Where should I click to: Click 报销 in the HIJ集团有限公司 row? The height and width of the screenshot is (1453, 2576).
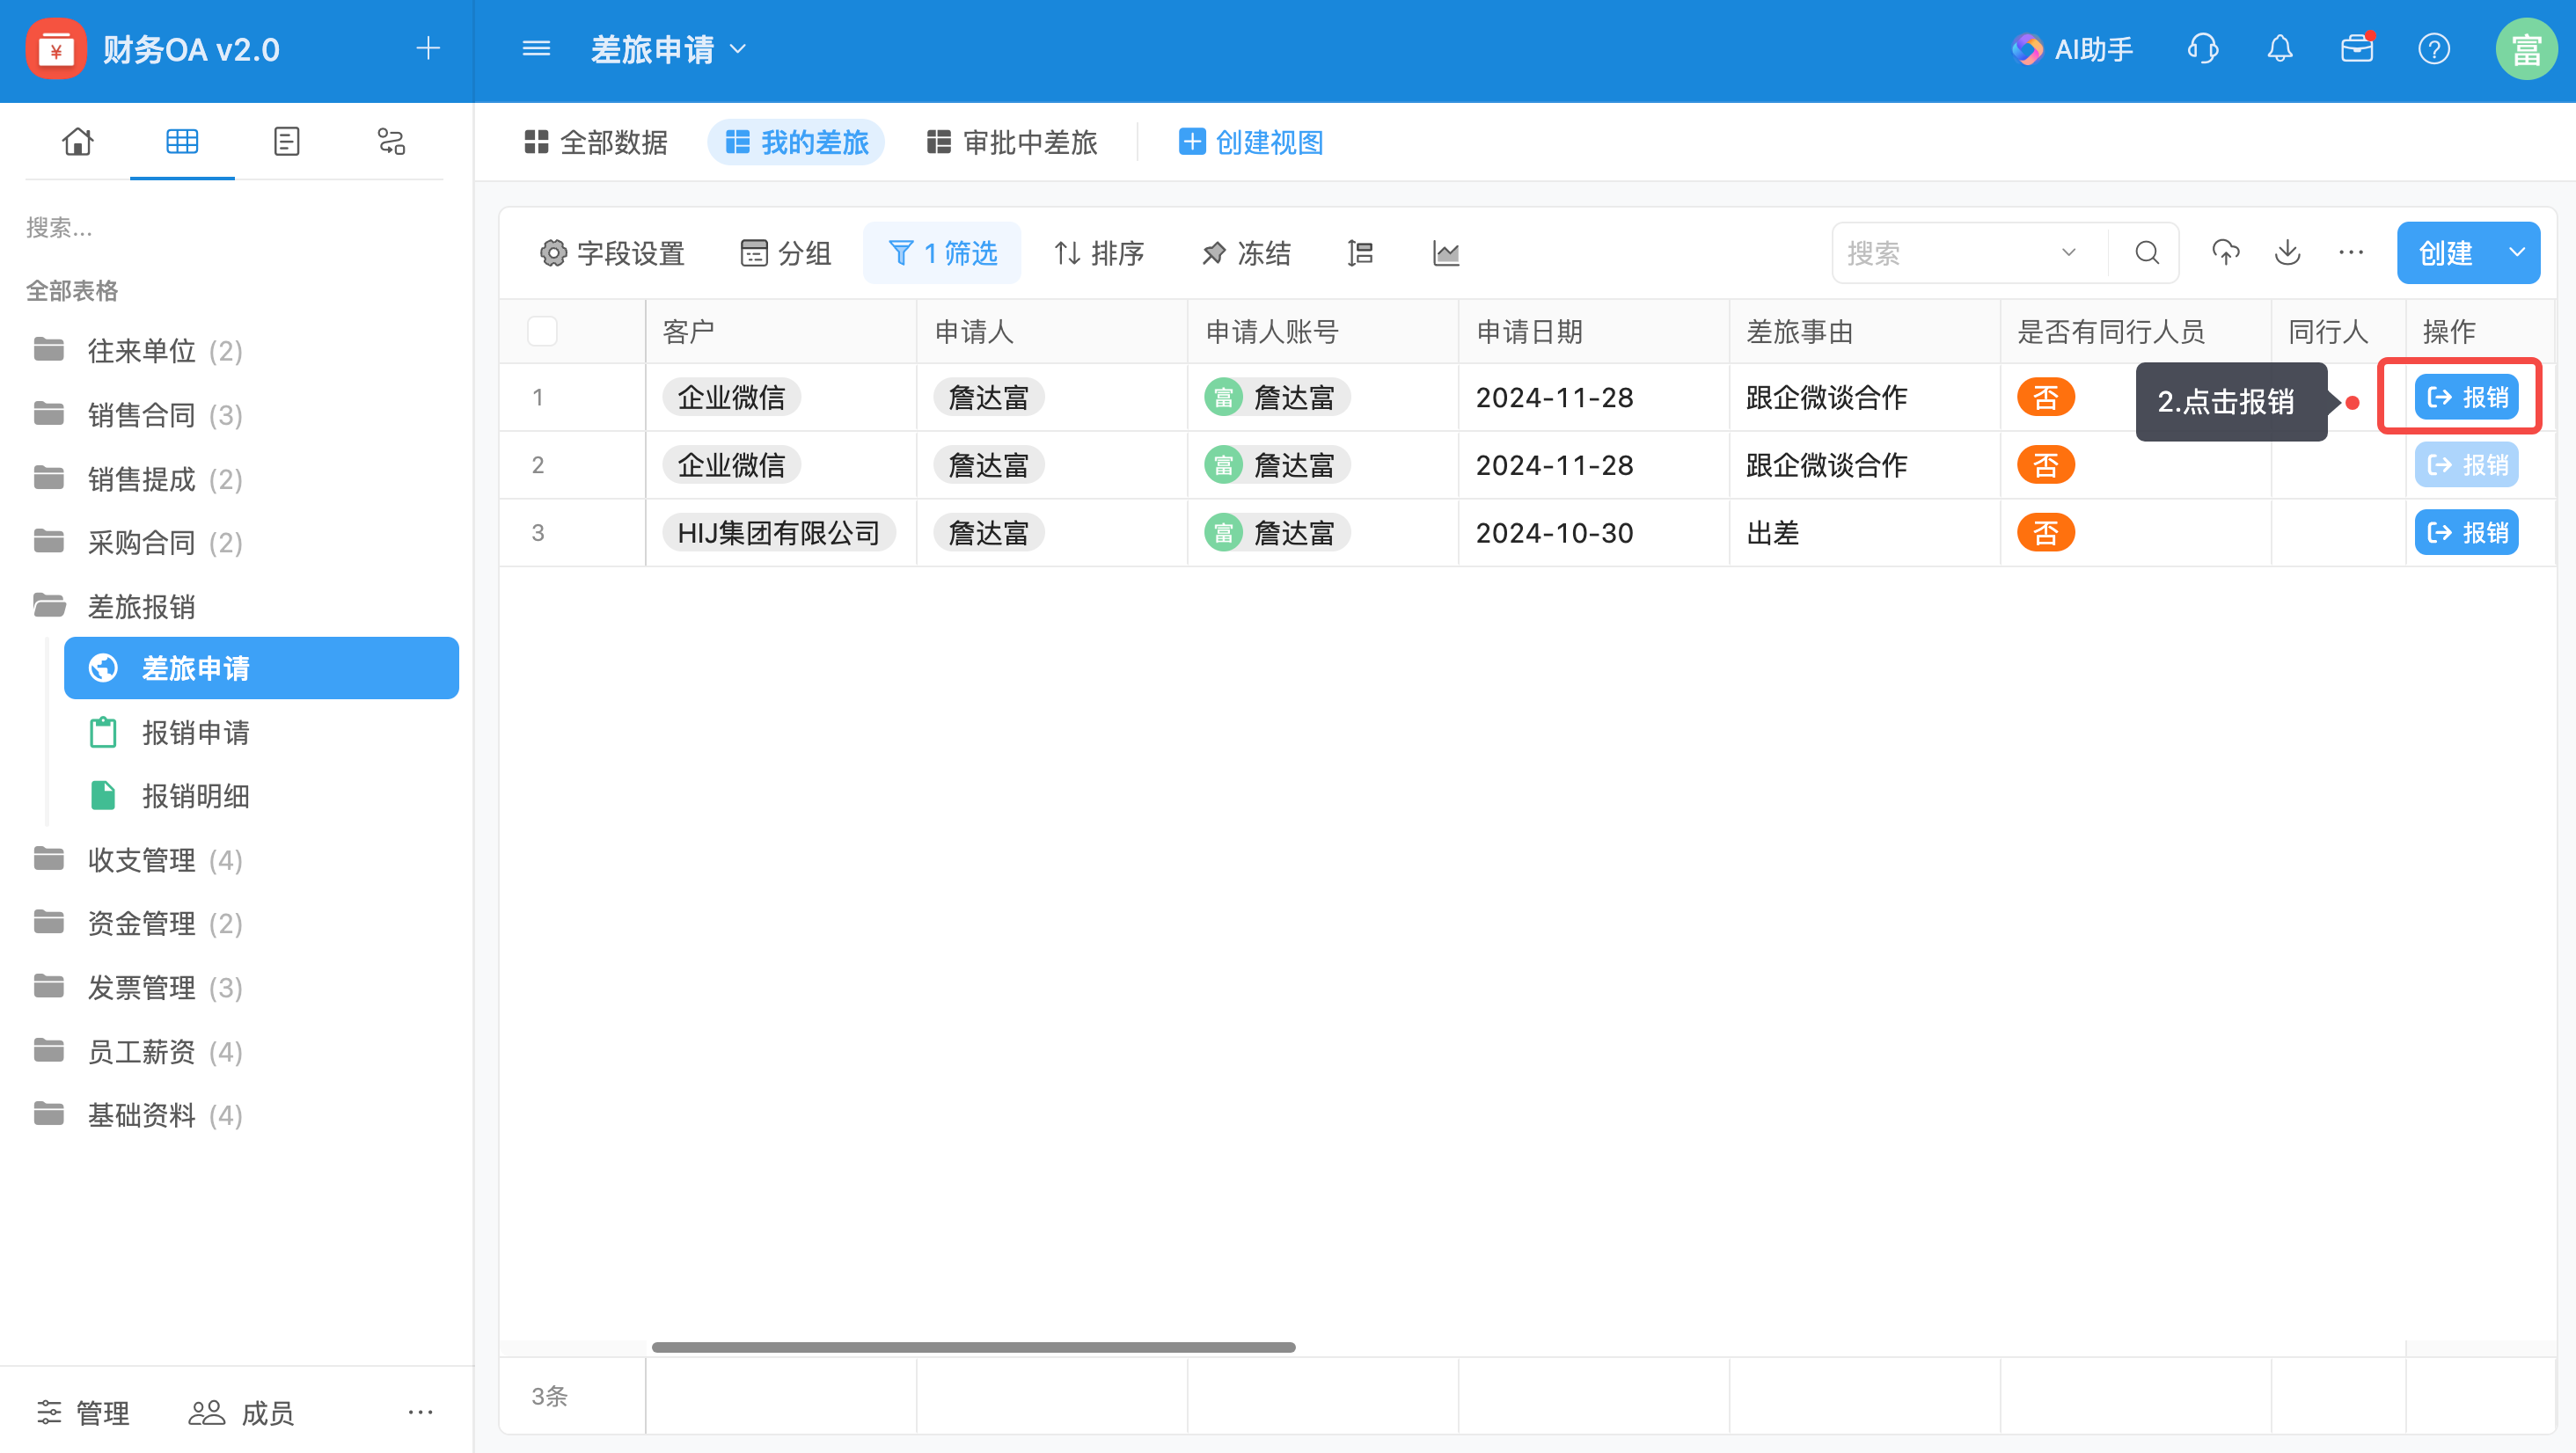pyautogui.click(x=2466, y=532)
